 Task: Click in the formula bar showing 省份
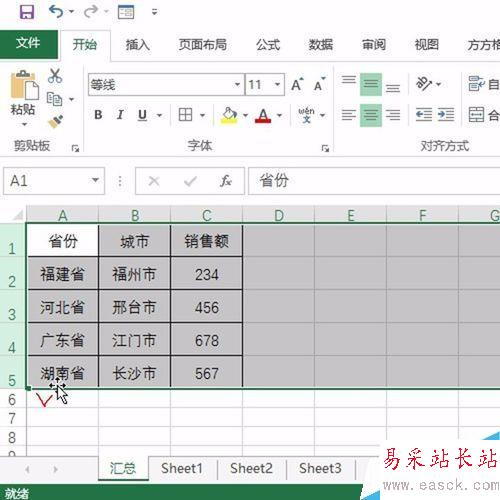[374, 181]
